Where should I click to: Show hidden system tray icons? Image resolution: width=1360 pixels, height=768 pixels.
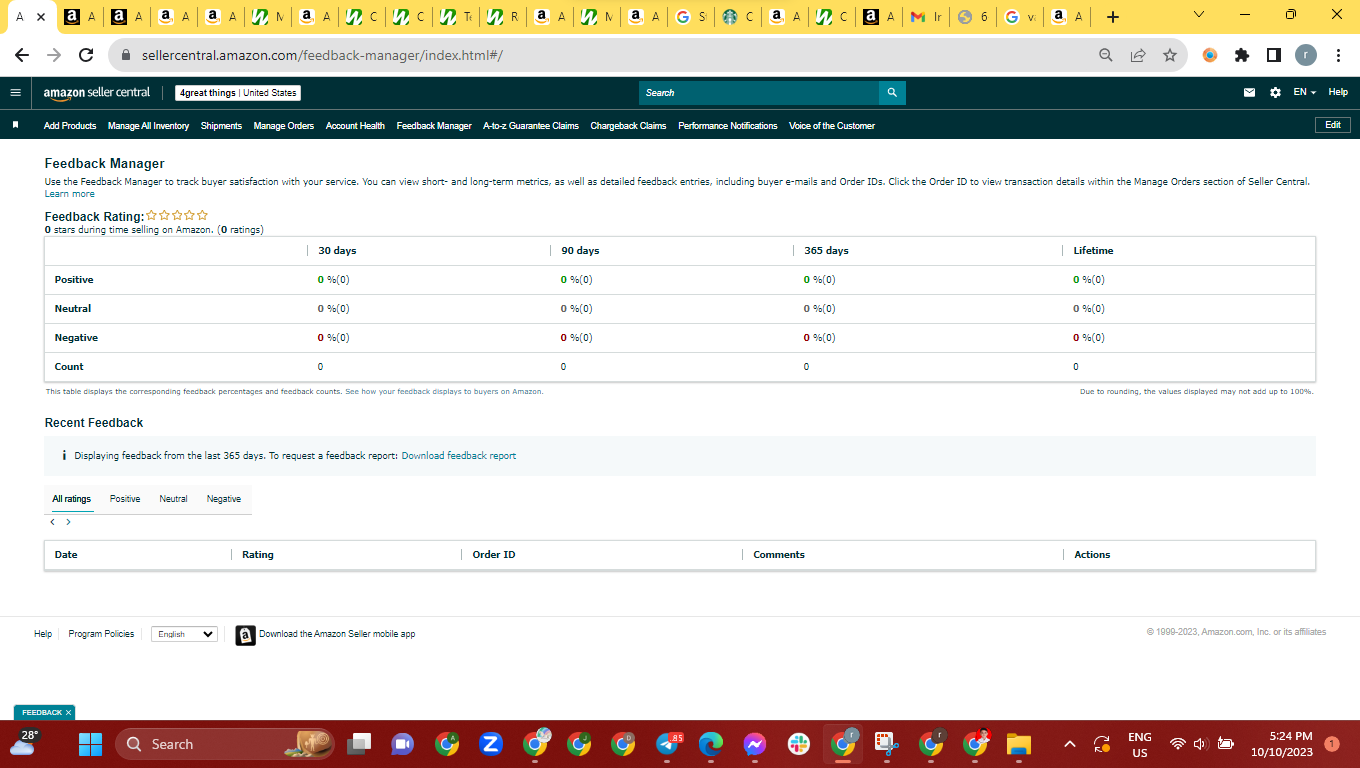(1070, 744)
